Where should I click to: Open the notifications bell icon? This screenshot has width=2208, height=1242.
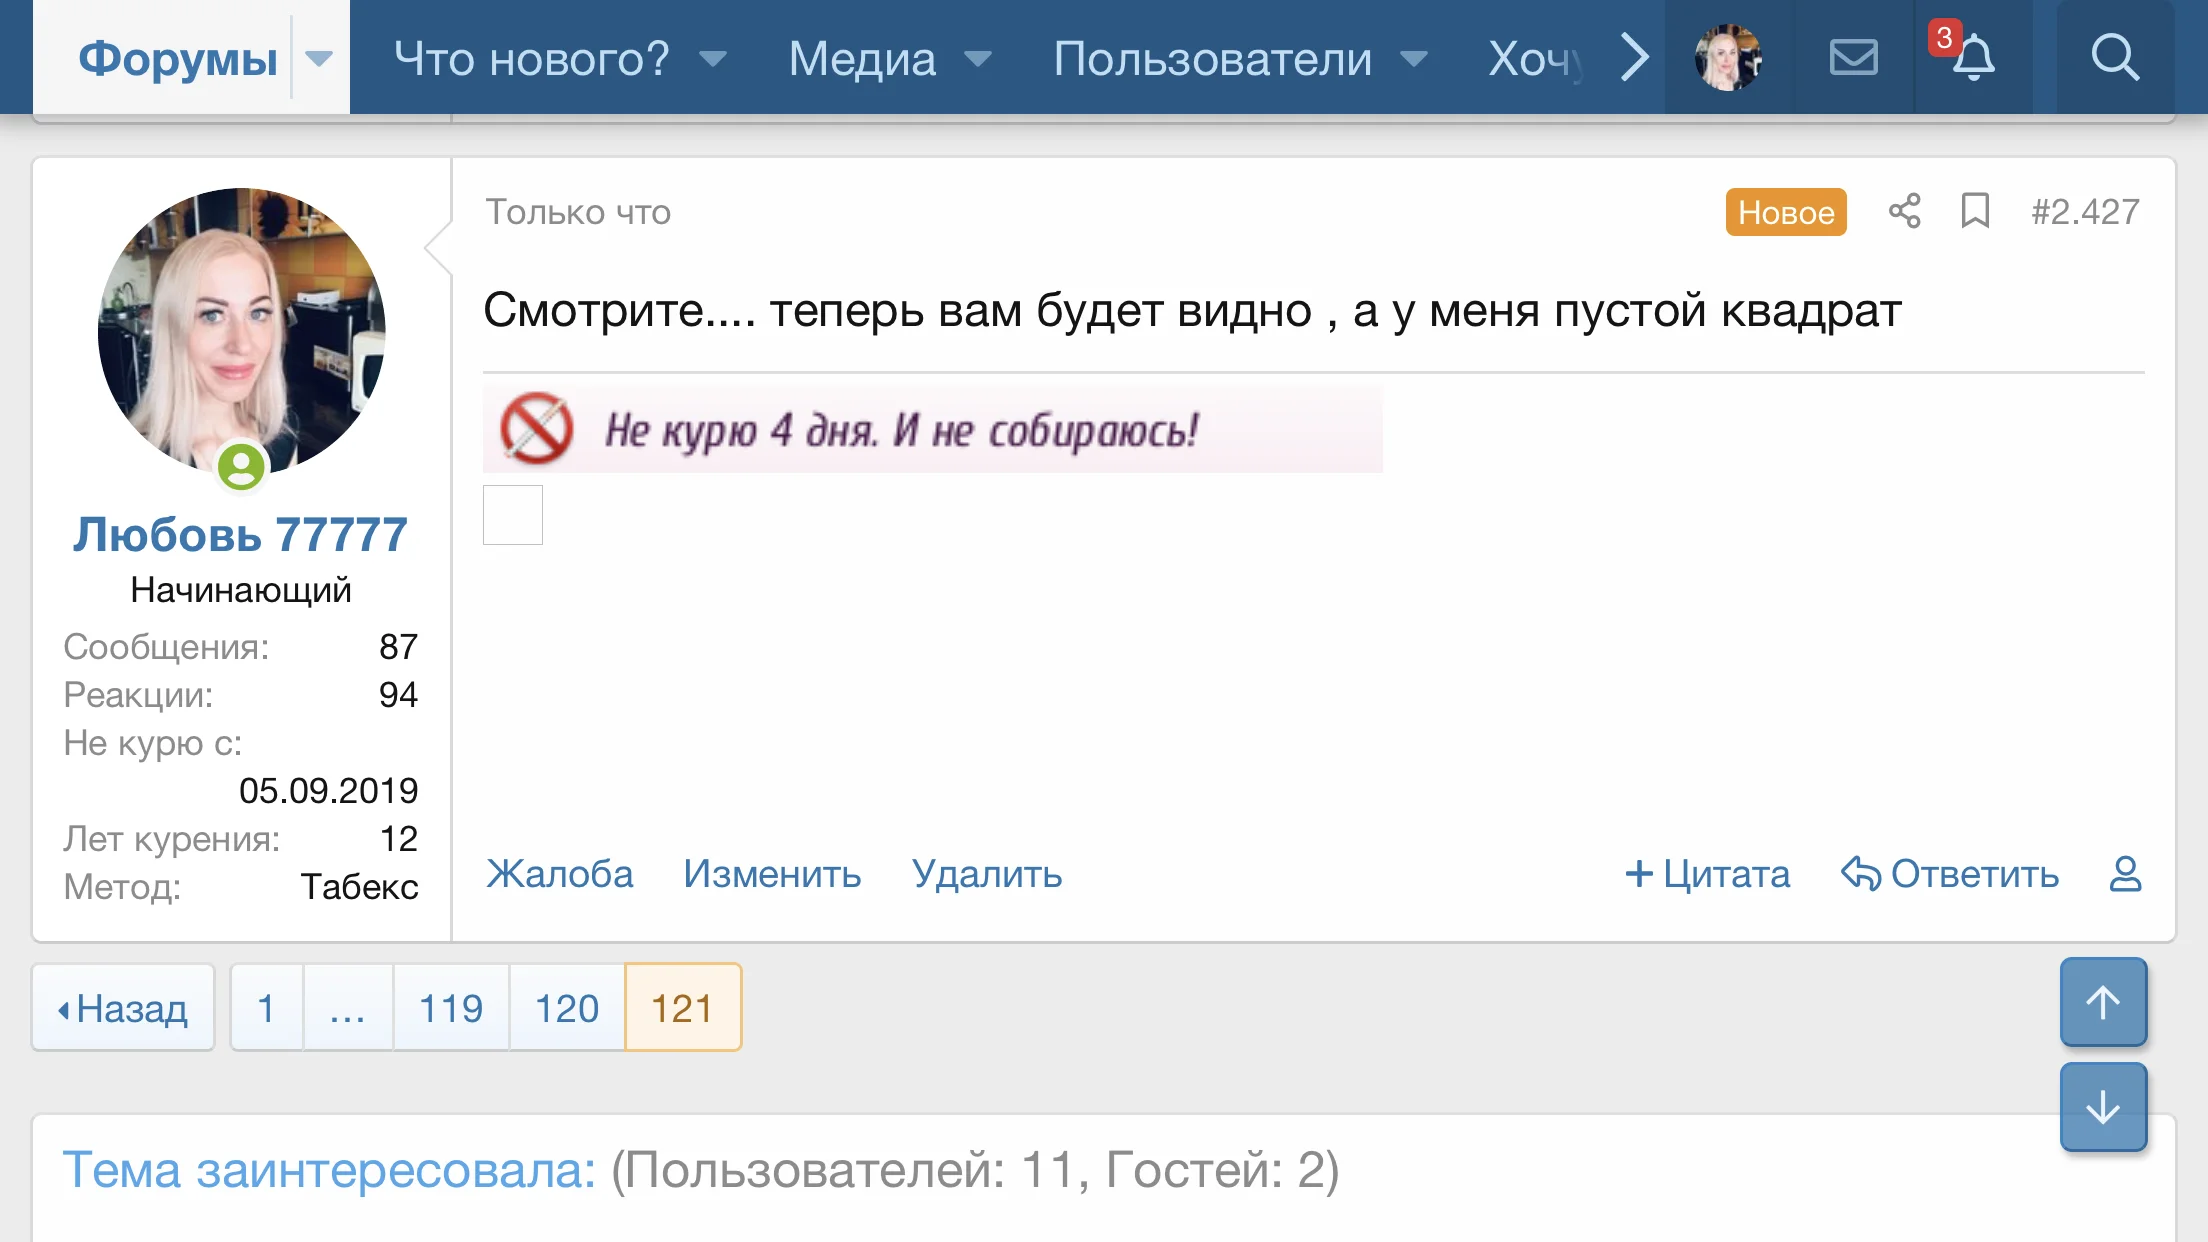pos(1973,57)
